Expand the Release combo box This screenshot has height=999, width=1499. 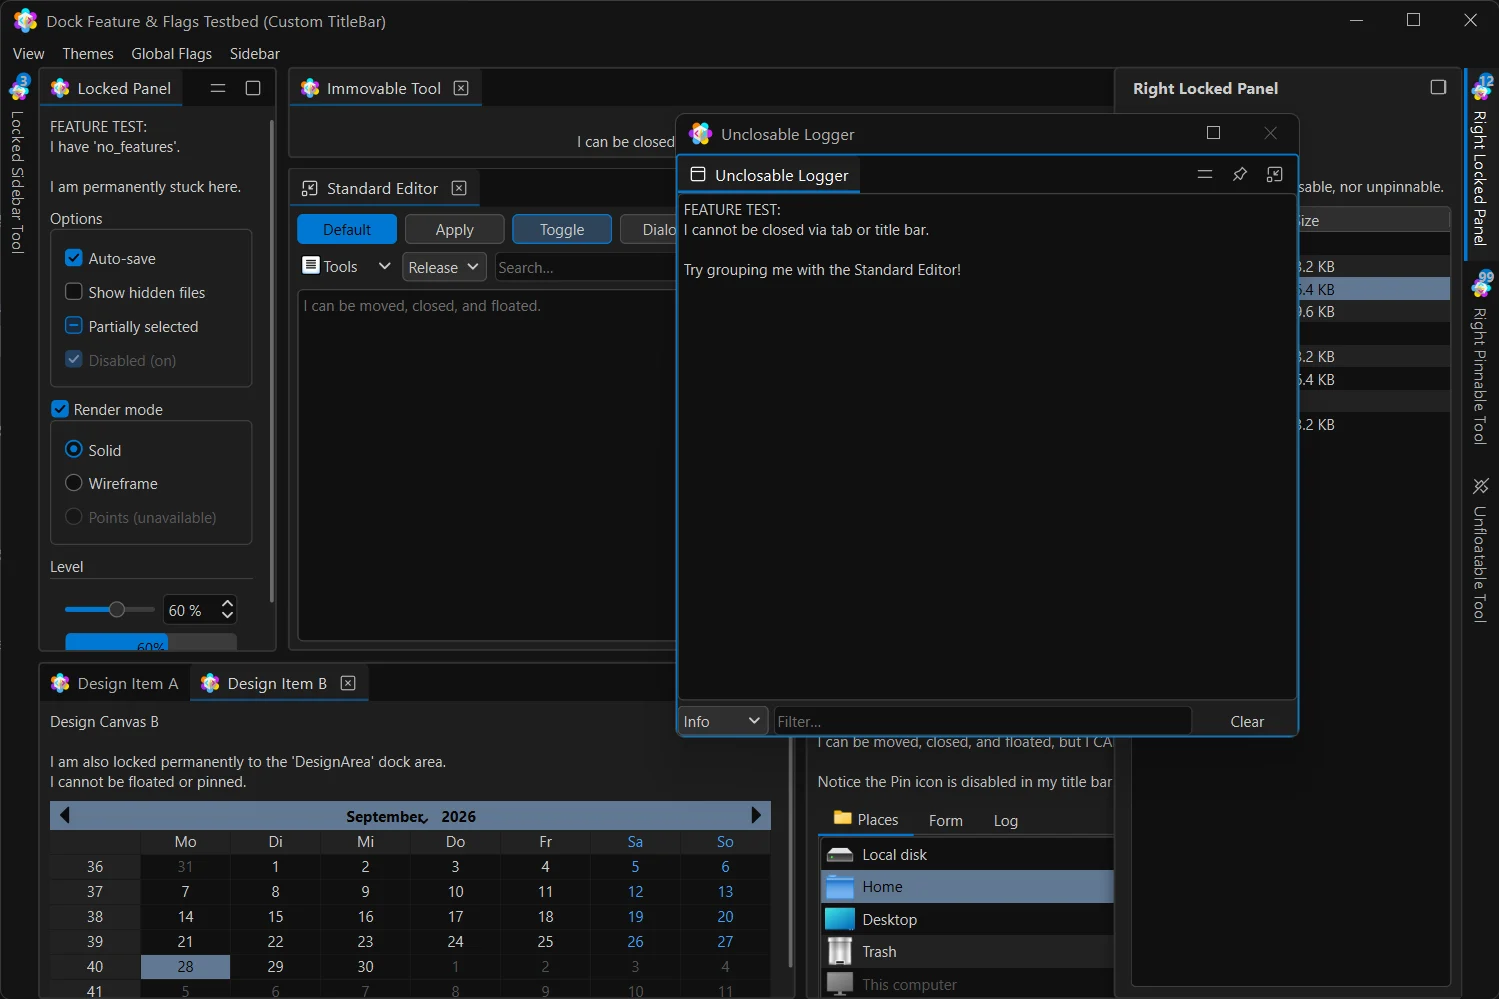(x=444, y=267)
